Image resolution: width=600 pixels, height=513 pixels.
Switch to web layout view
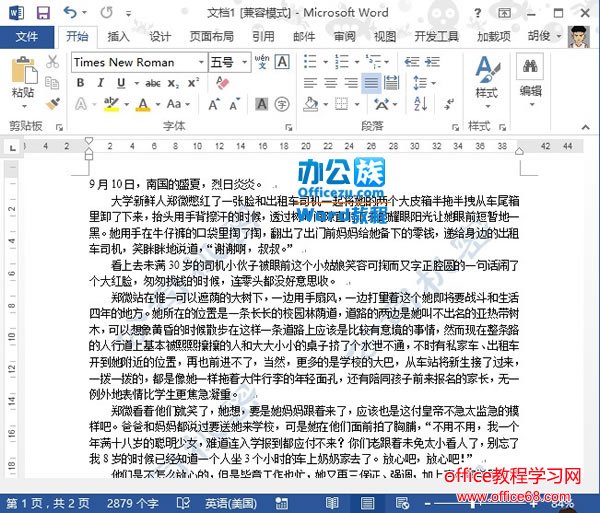[402, 503]
